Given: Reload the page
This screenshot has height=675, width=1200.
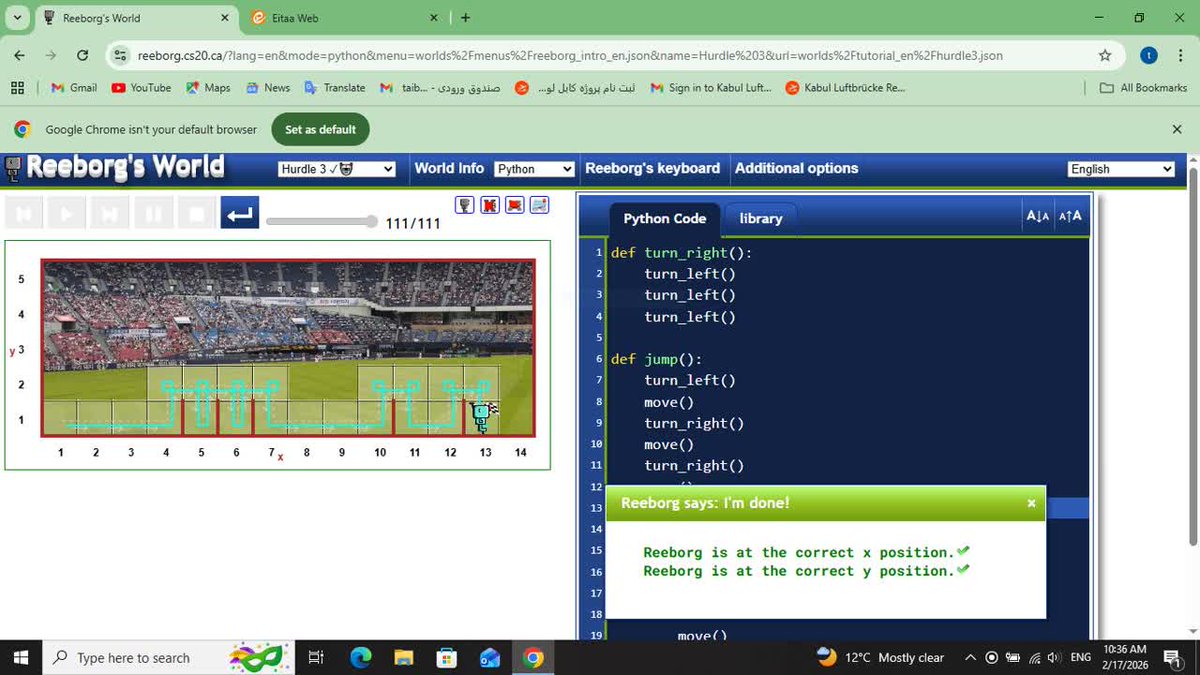Looking at the screenshot, I should click(83, 56).
